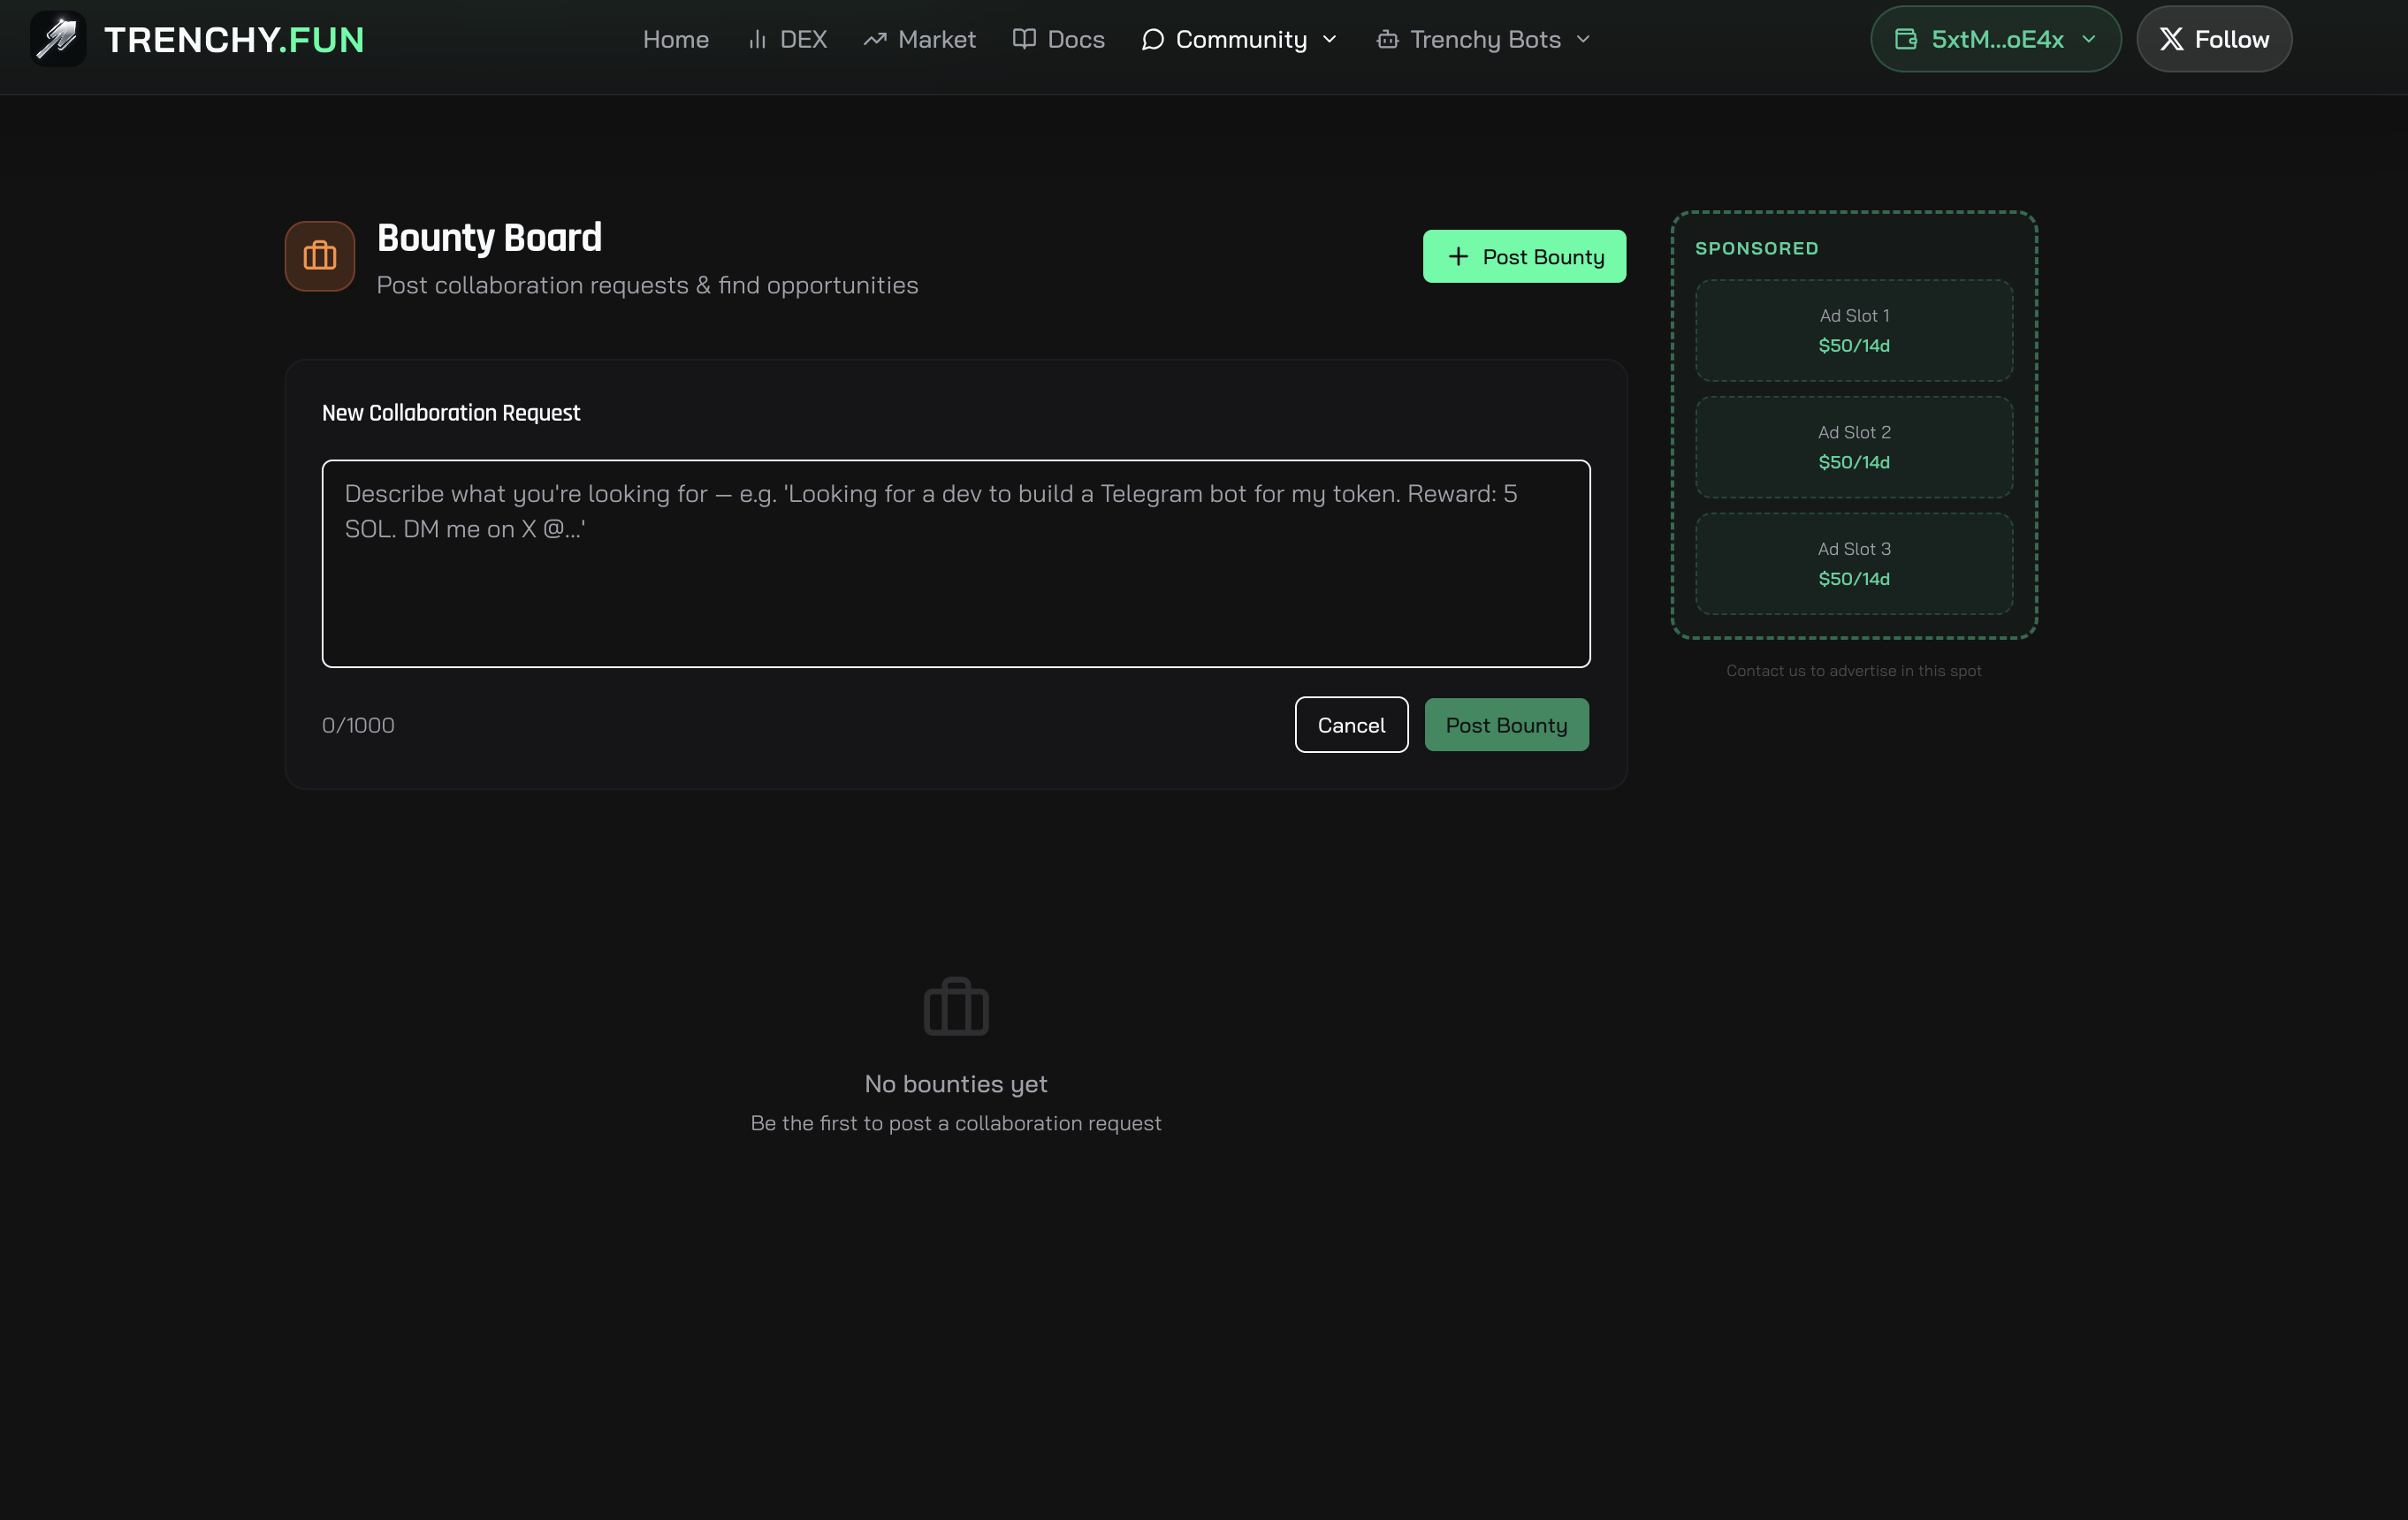Click the 'SPONSORED' label
This screenshot has height=1520, width=2408.
1757,248
